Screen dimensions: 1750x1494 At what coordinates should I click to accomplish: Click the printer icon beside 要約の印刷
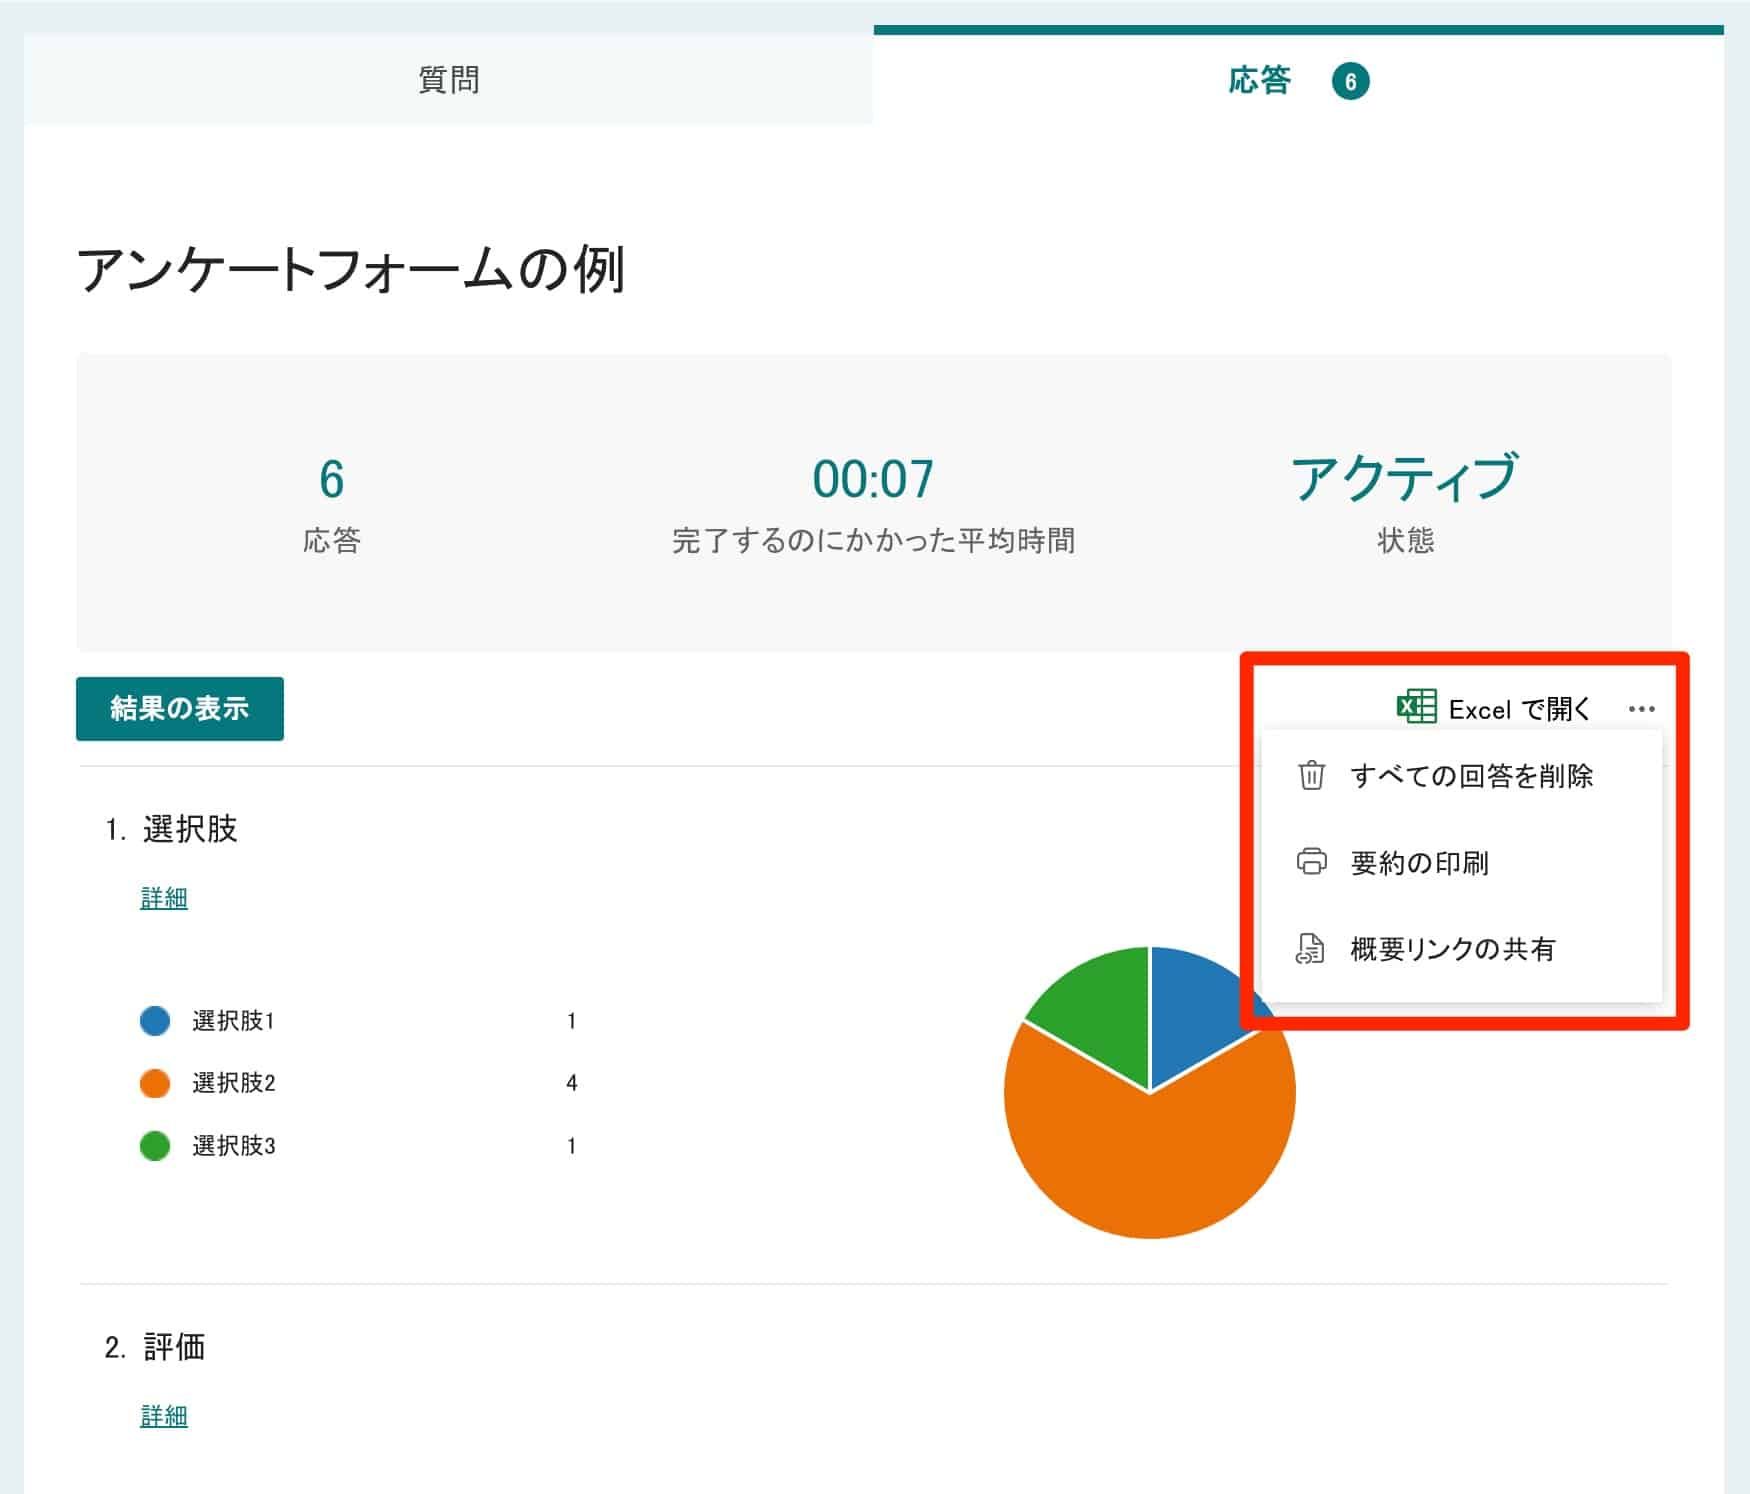(x=1311, y=863)
